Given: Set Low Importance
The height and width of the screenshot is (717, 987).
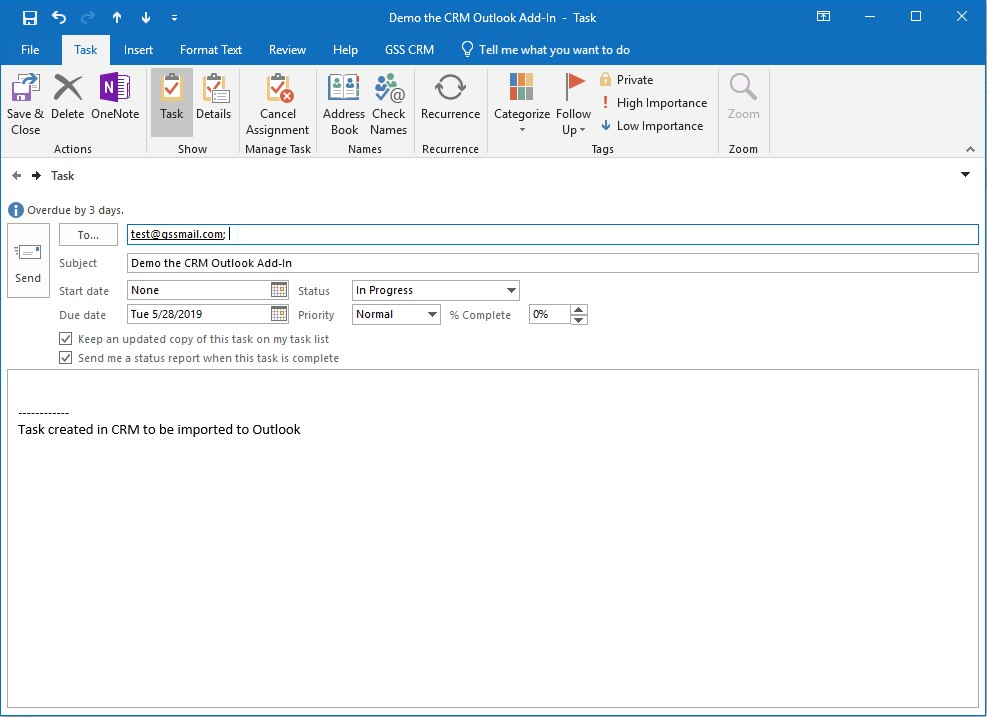Looking at the screenshot, I should (651, 126).
